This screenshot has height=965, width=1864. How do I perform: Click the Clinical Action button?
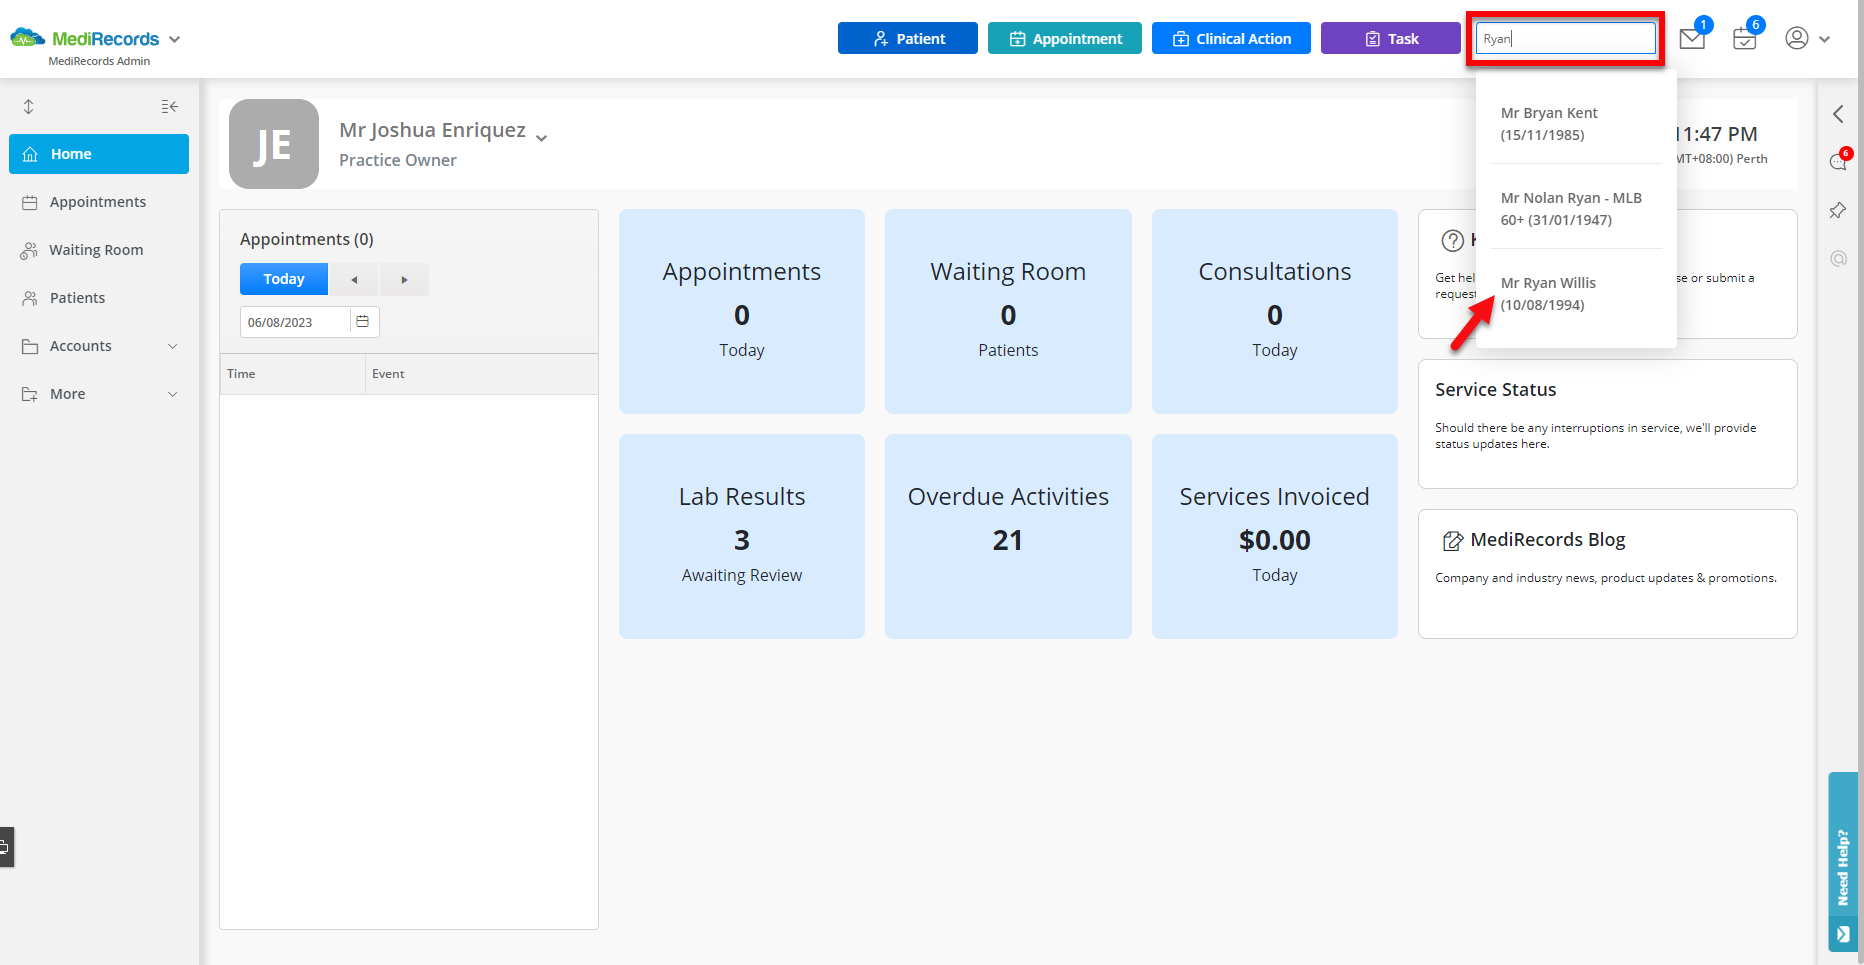coord(1231,38)
